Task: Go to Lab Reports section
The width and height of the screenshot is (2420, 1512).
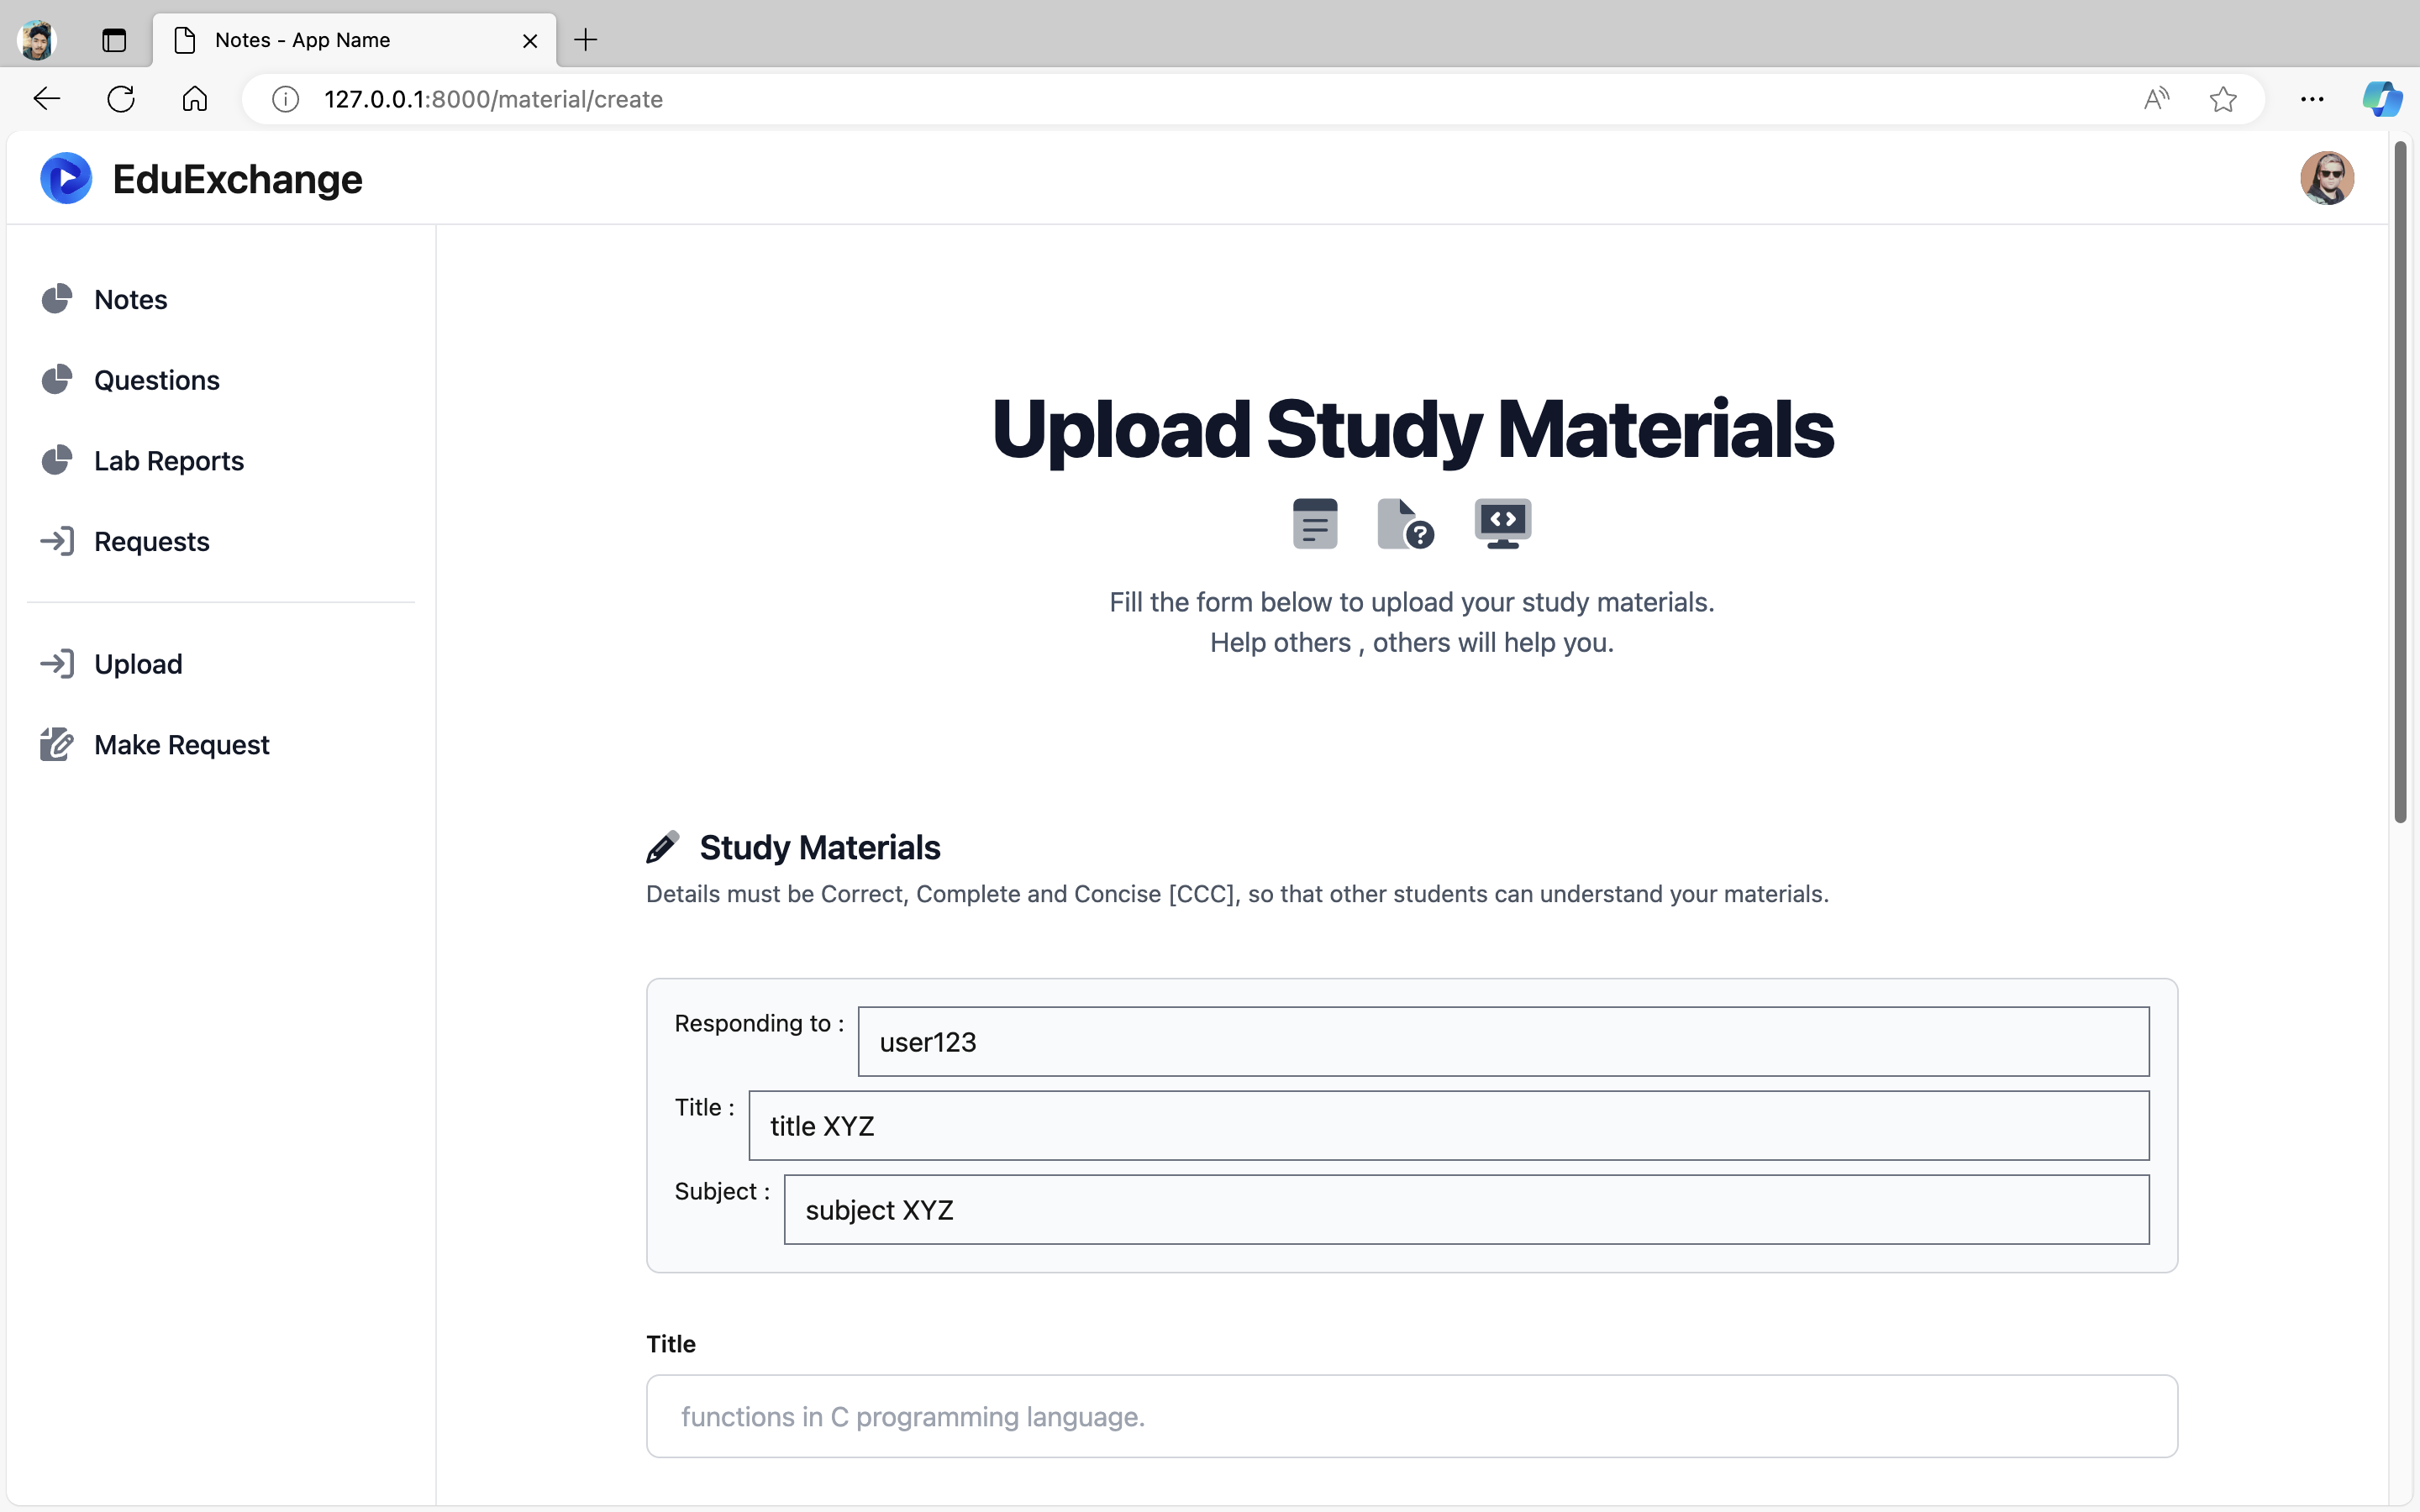Action: point(168,461)
